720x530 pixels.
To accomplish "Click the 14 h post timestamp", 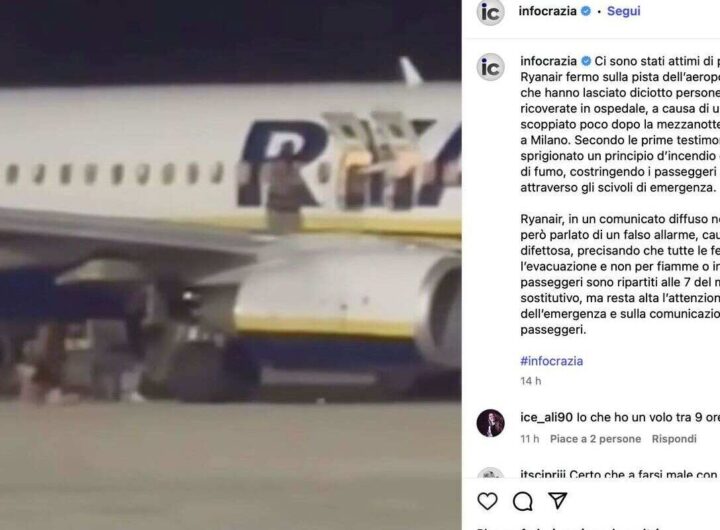I will tap(531, 381).
